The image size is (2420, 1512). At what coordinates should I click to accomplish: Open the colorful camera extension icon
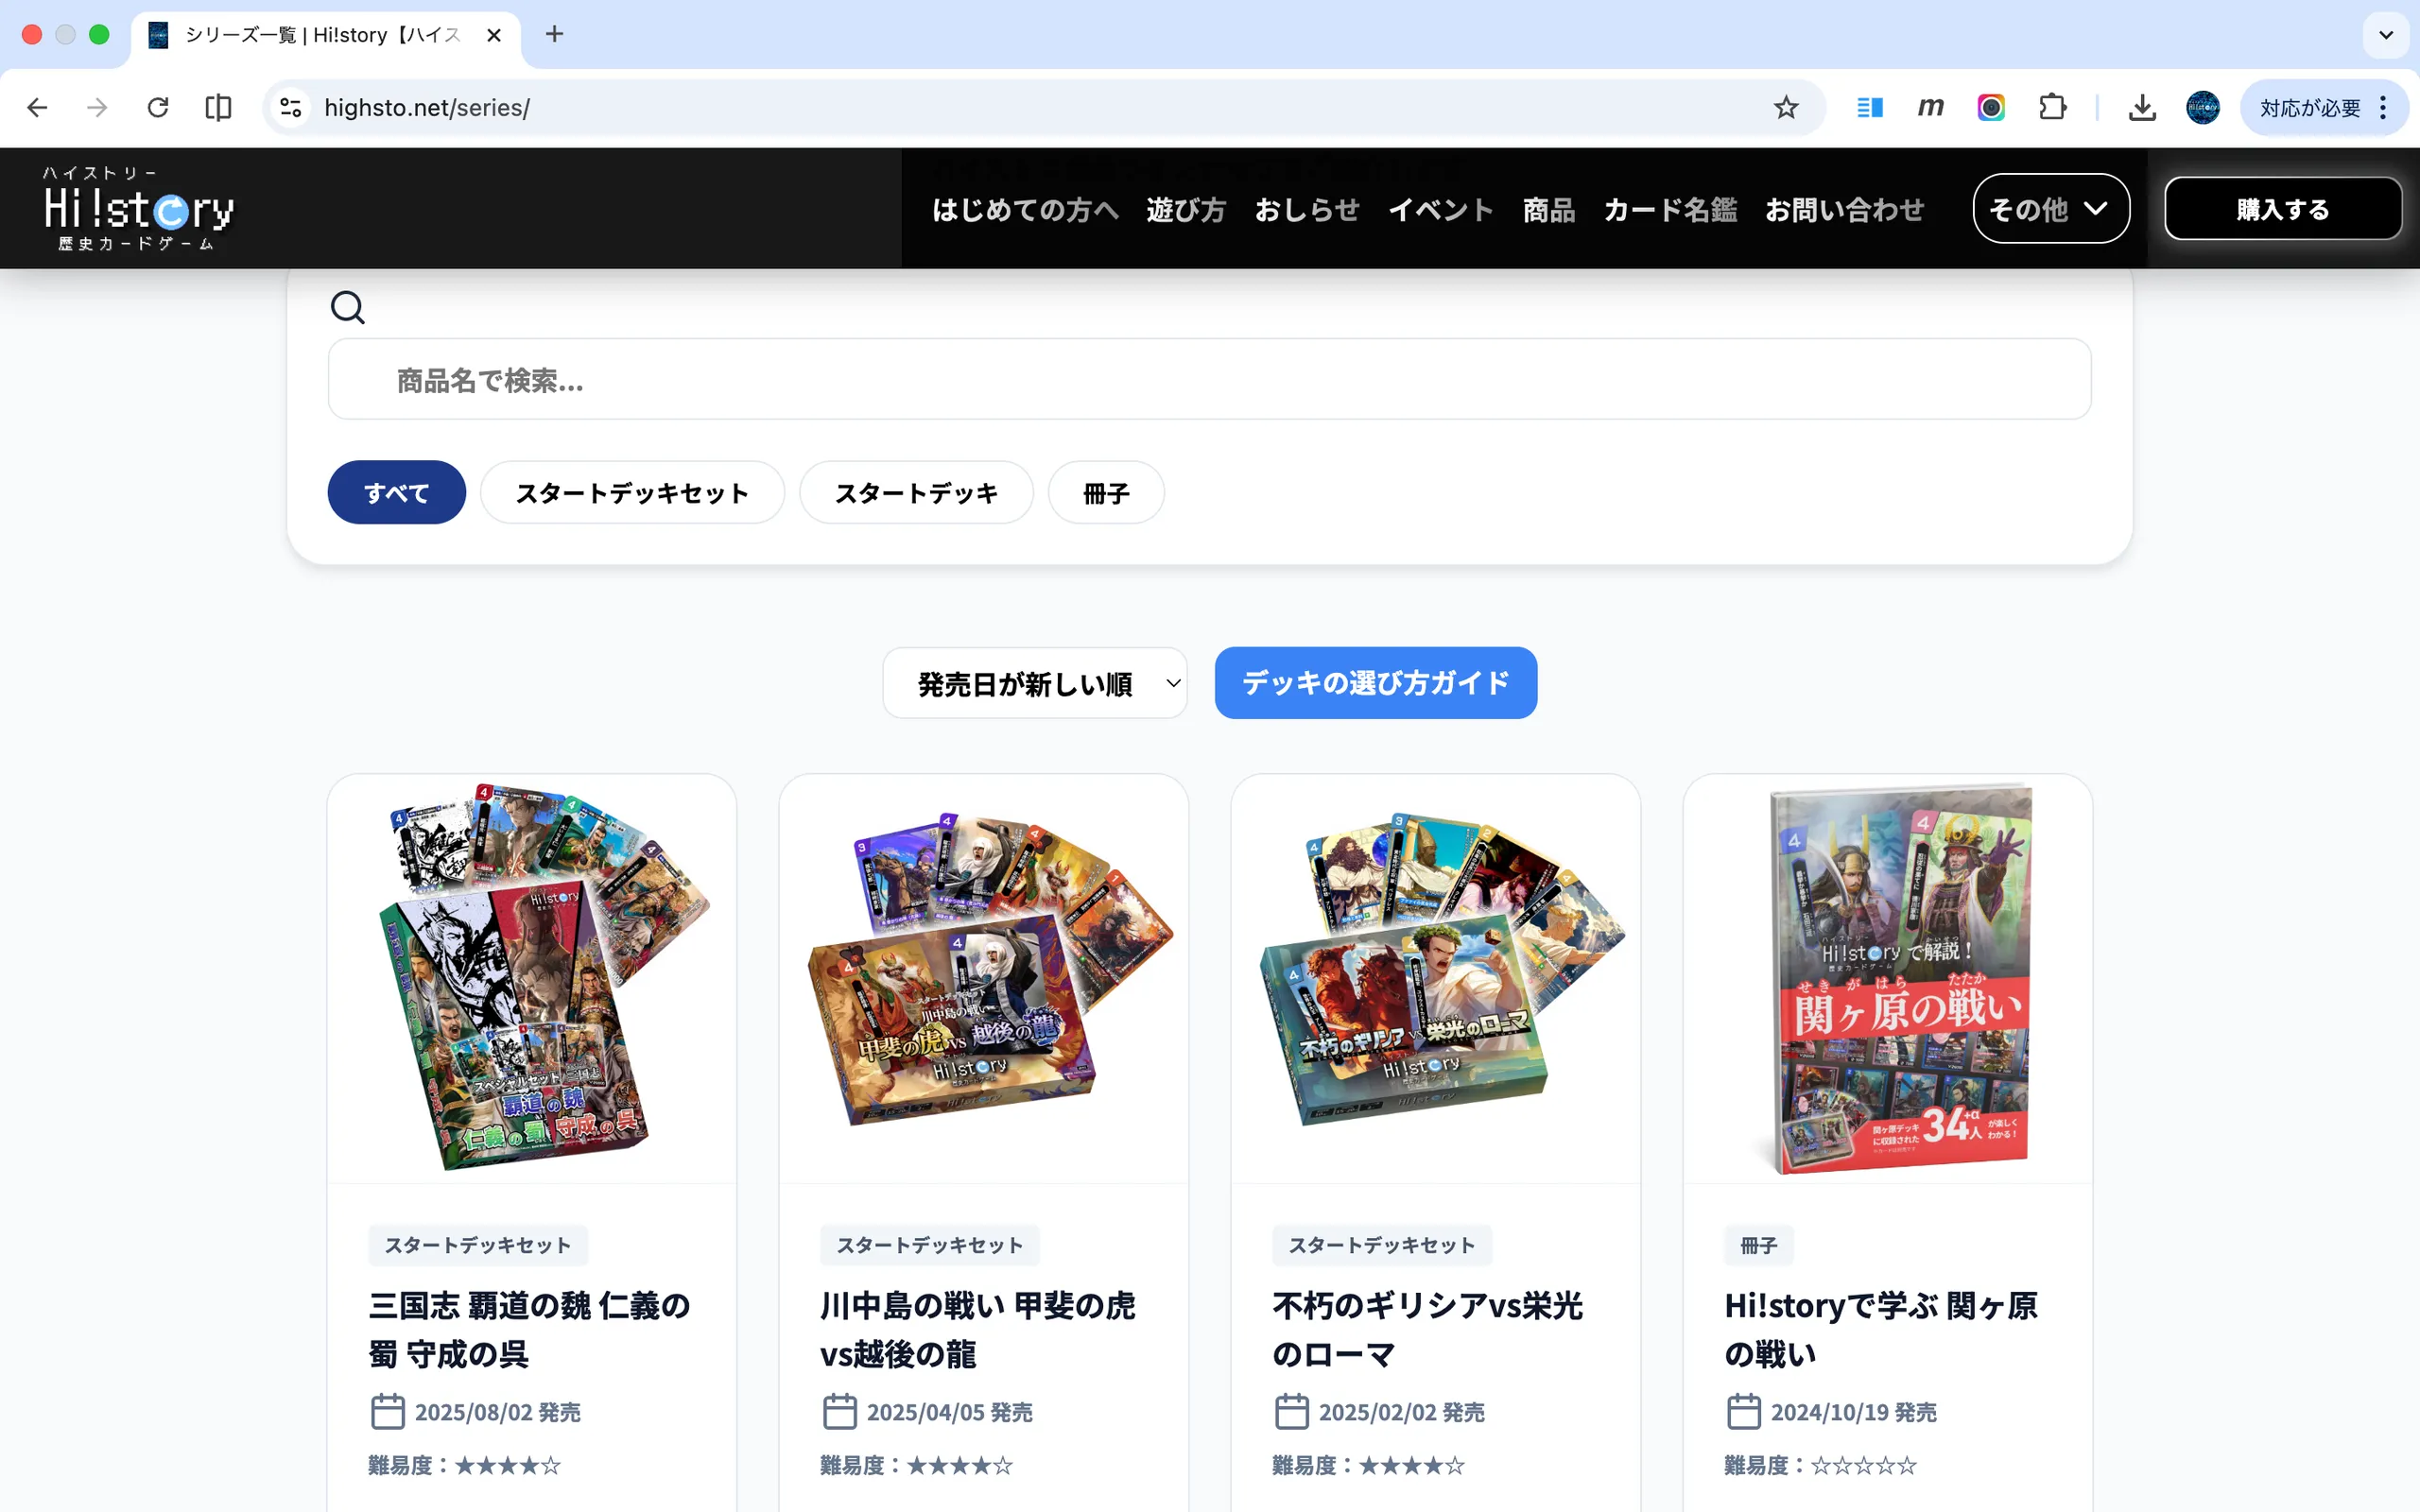(1991, 107)
